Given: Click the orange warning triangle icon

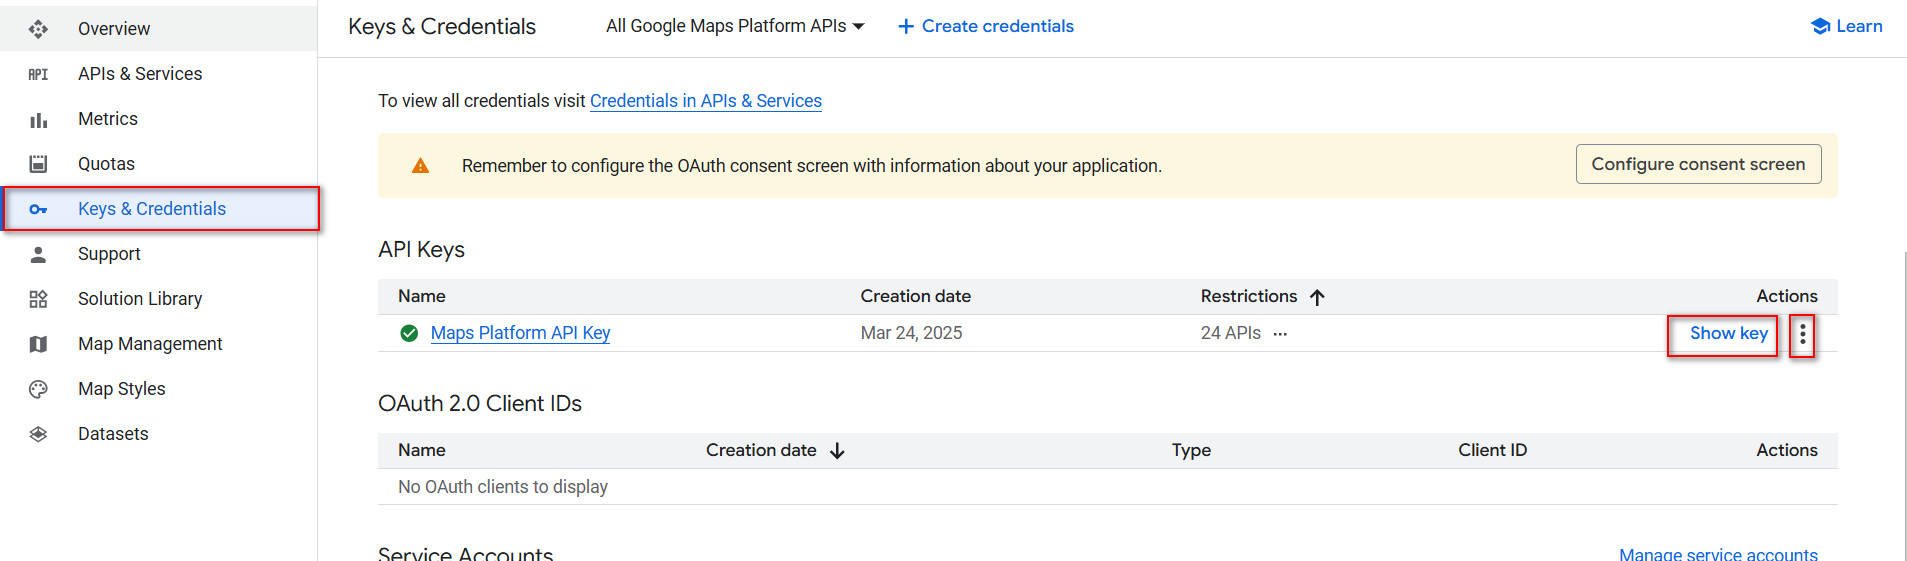Looking at the screenshot, I should (x=421, y=166).
